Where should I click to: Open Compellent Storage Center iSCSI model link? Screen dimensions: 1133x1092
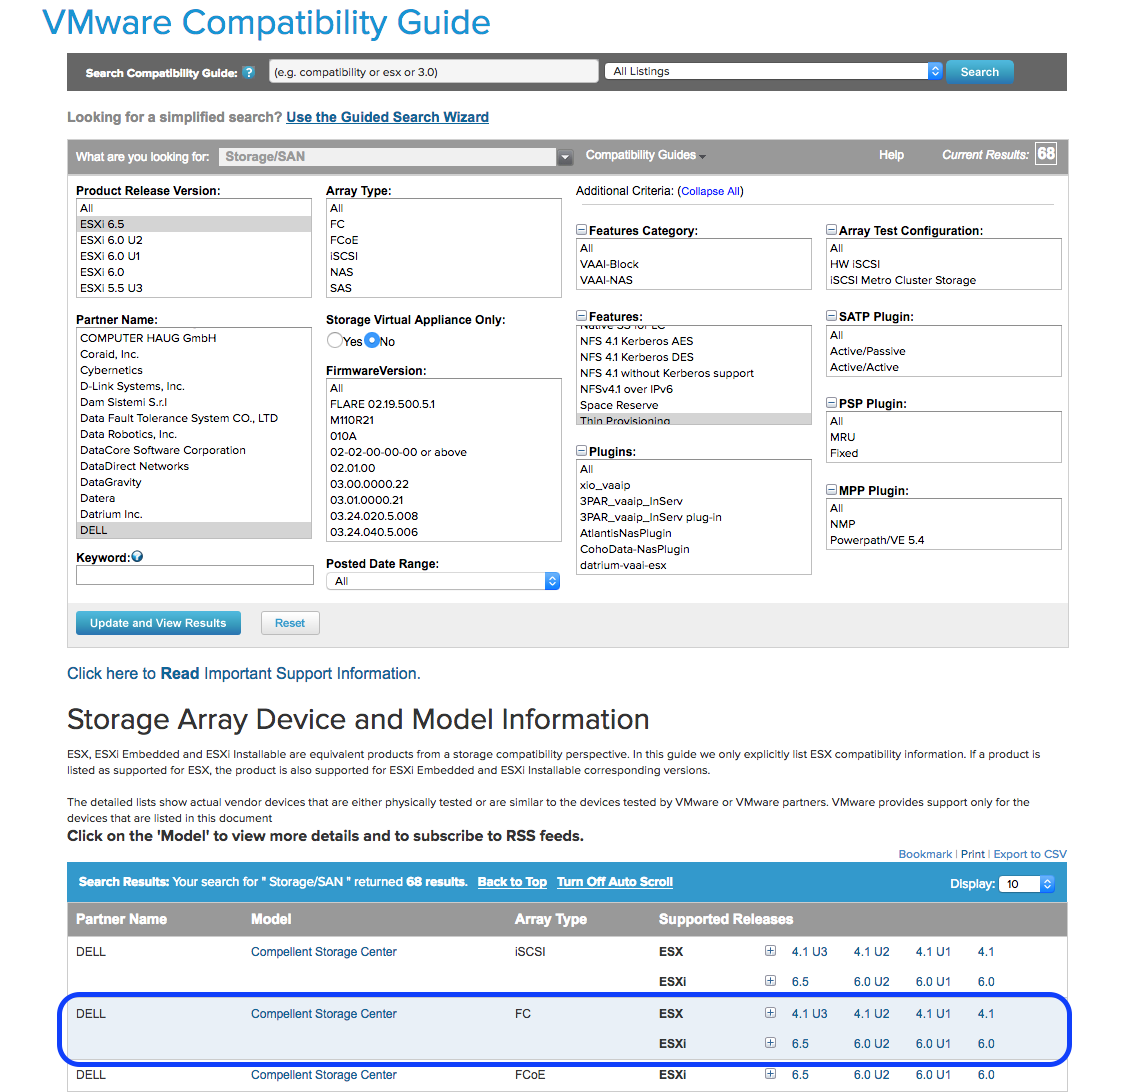coord(324,952)
